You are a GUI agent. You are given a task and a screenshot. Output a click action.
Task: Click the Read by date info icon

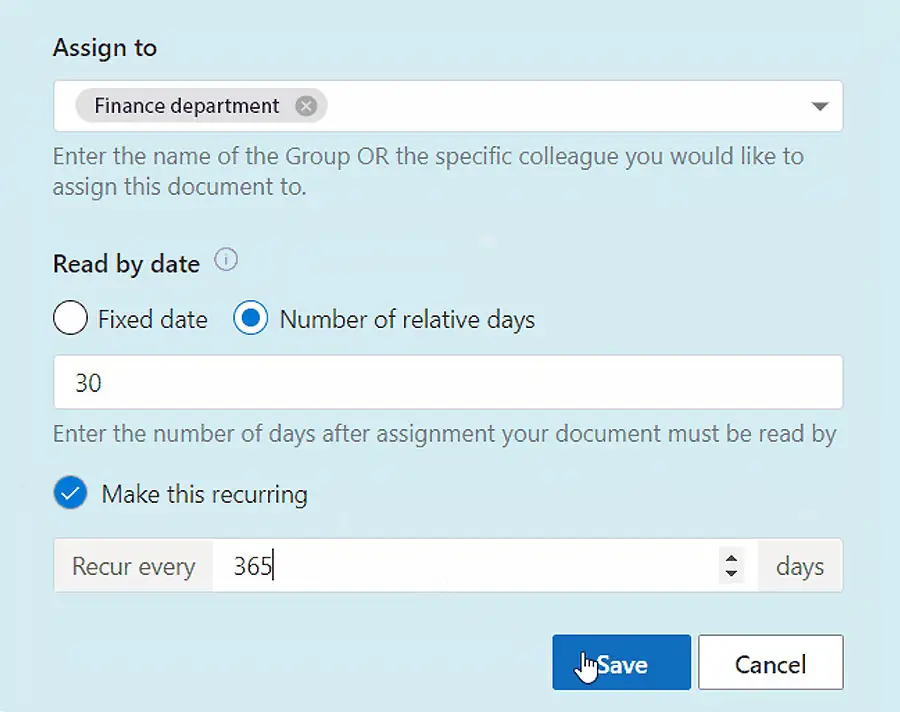(x=226, y=260)
